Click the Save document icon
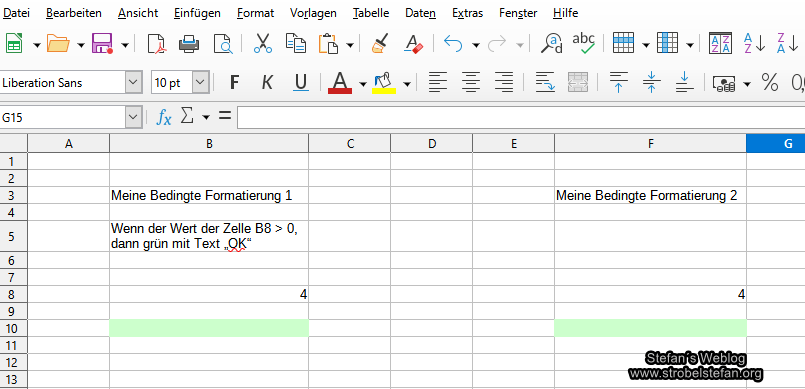The width and height of the screenshot is (805, 389). pyautogui.click(x=102, y=44)
